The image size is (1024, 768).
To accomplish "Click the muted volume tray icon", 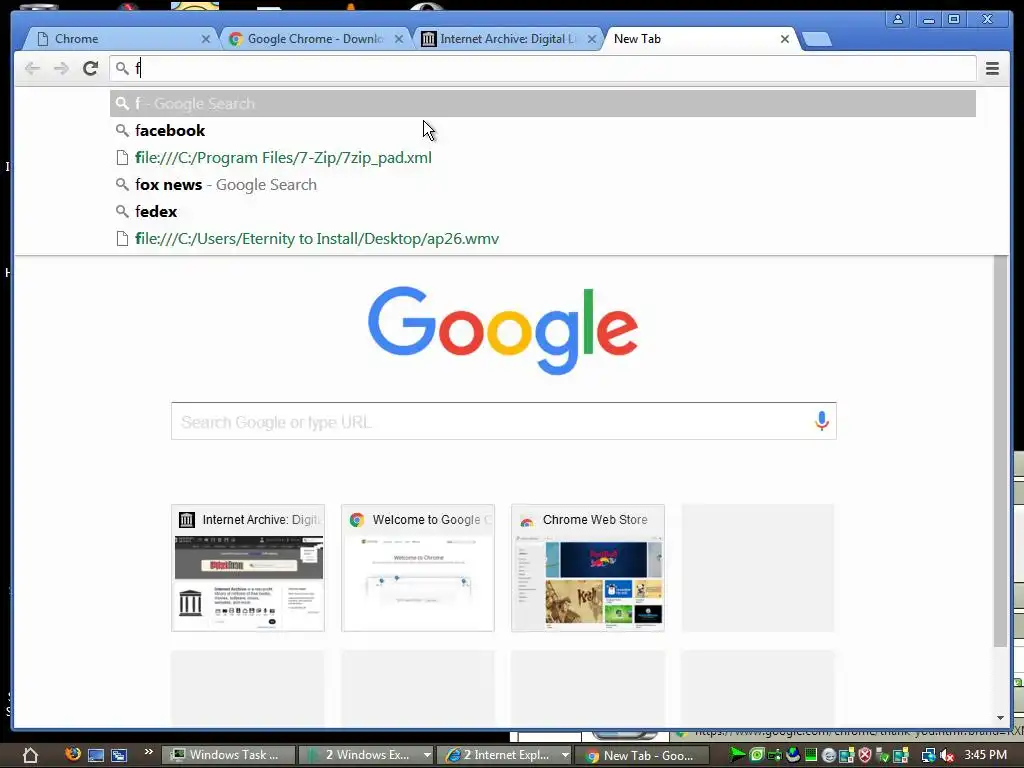I will (x=948, y=756).
